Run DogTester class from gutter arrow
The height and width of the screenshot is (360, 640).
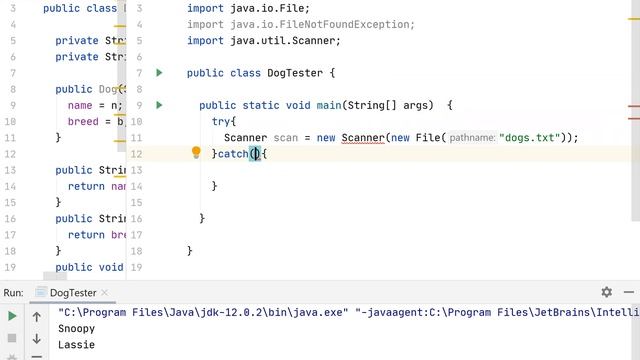[159, 73]
